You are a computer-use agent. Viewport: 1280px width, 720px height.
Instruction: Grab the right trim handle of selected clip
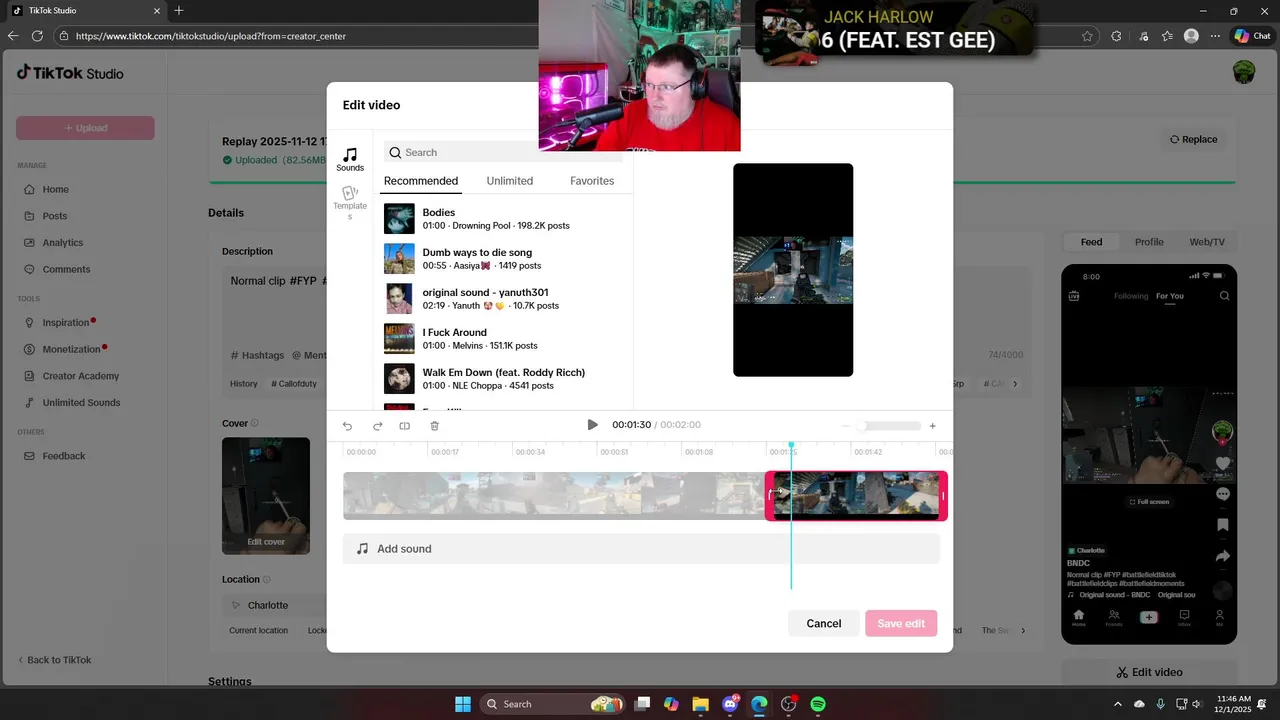(x=943, y=495)
